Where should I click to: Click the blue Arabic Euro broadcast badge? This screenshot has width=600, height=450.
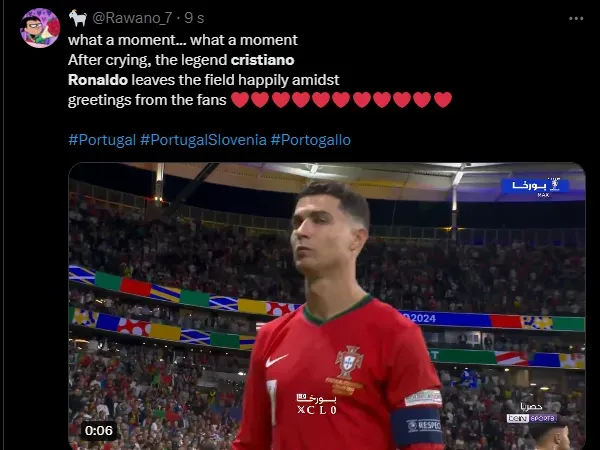coord(535,186)
